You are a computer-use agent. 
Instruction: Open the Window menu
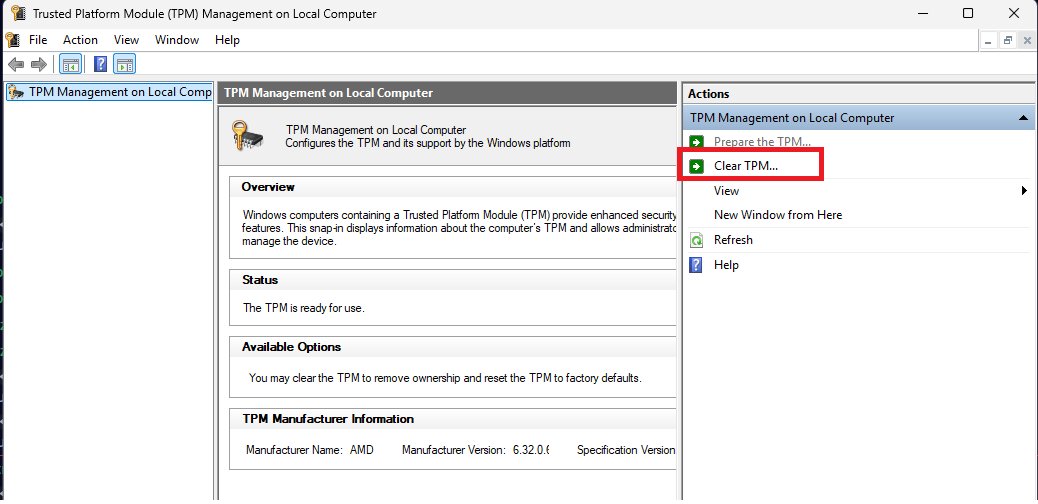(177, 40)
